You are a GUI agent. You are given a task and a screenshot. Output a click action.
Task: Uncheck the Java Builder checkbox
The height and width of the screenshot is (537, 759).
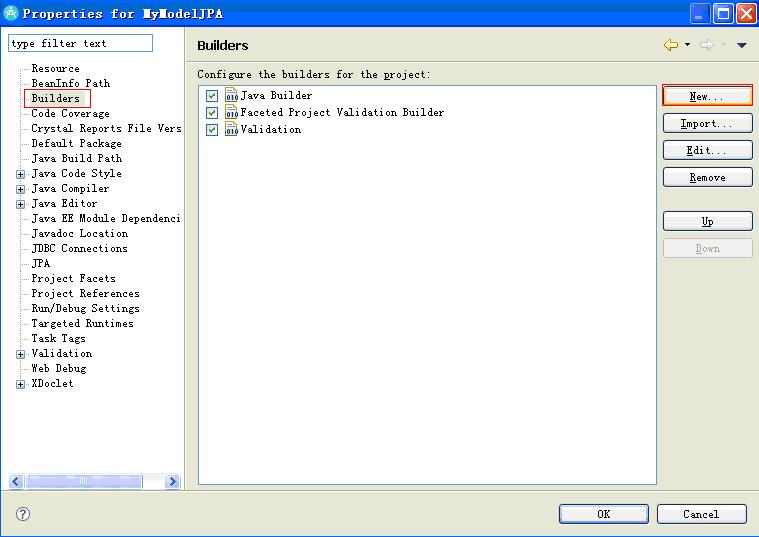point(212,95)
